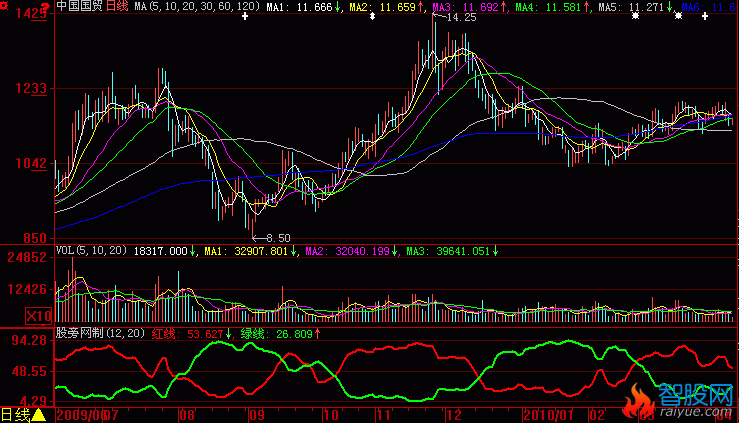Click the white star marker near MA5
The image size is (739, 423).
pos(635,17)
